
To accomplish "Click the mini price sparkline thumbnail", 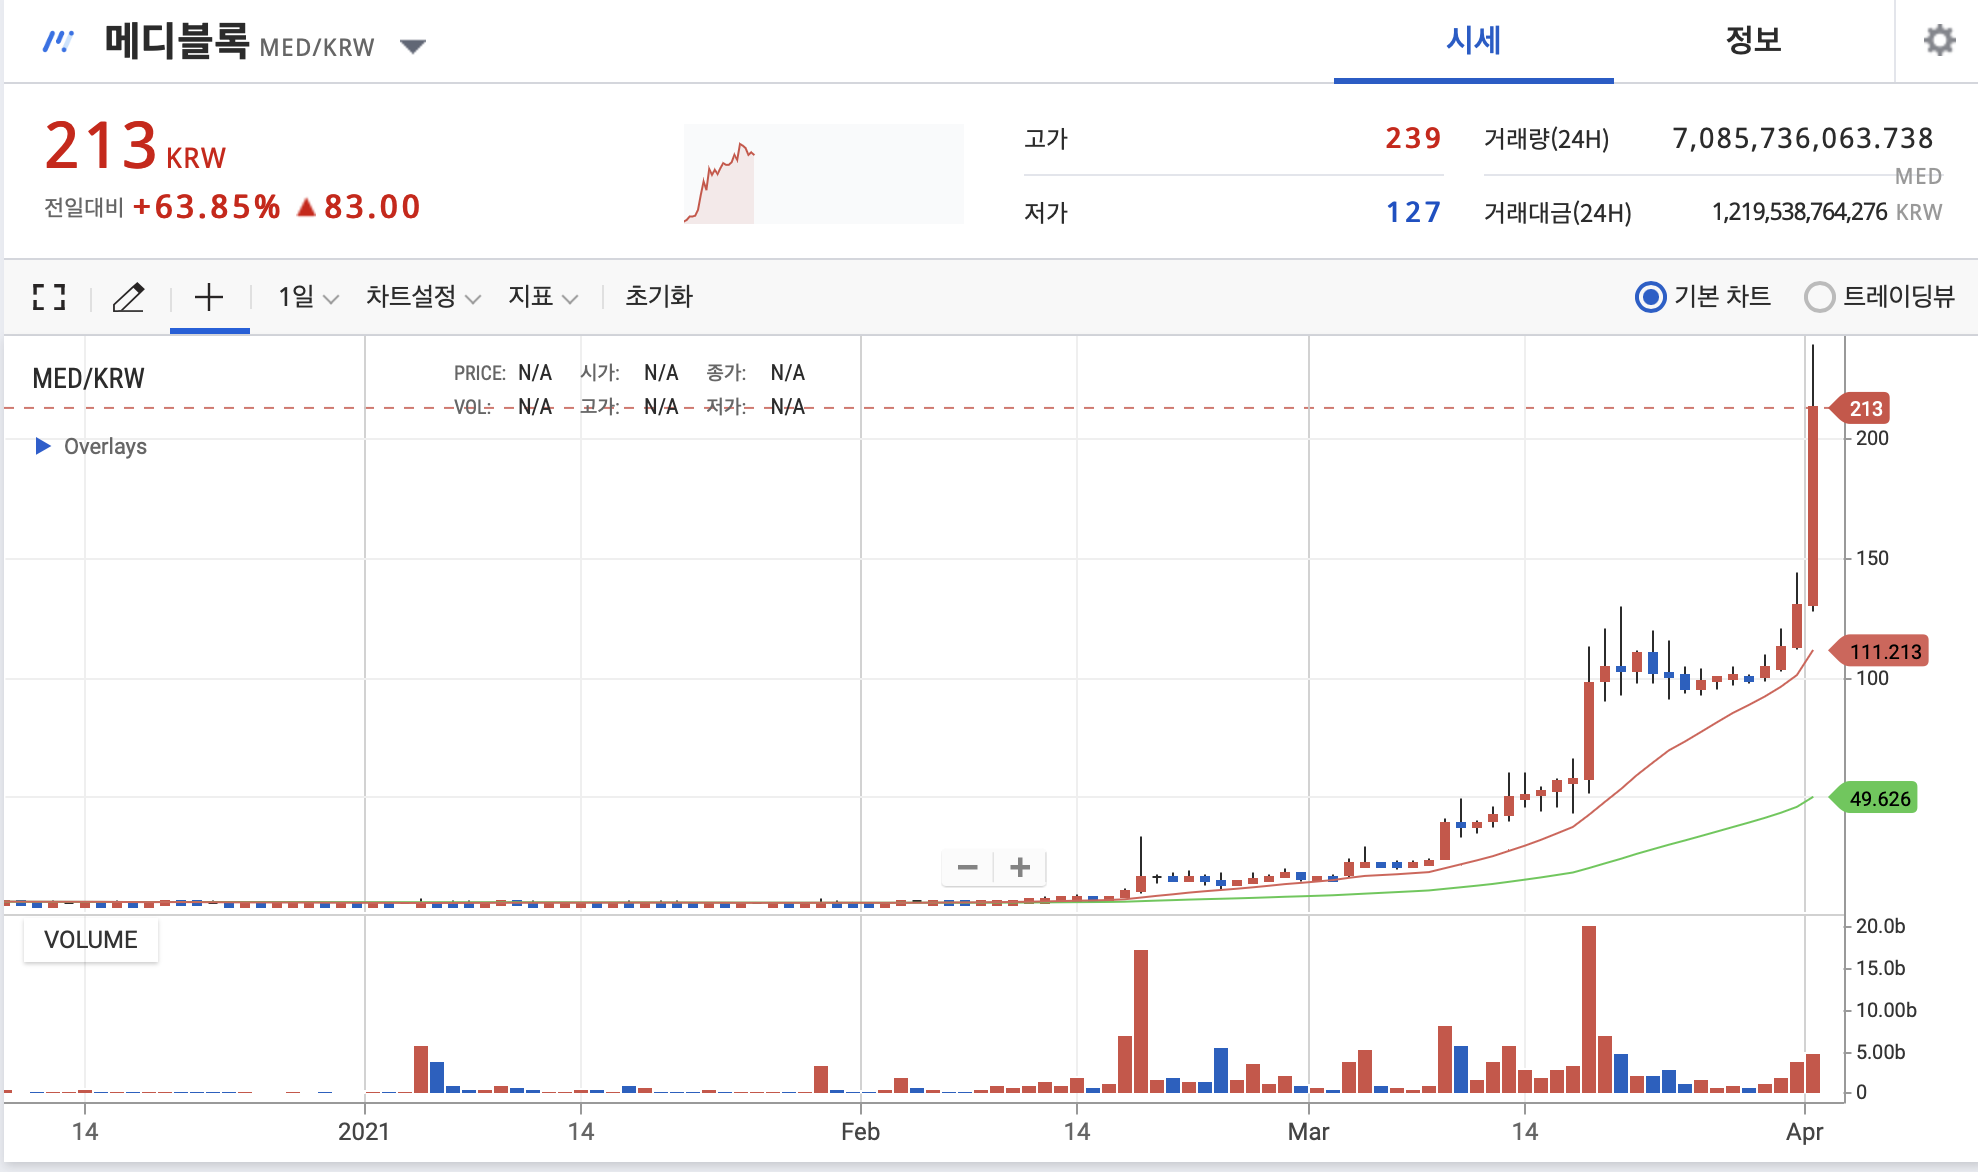I will pos(823,174).
